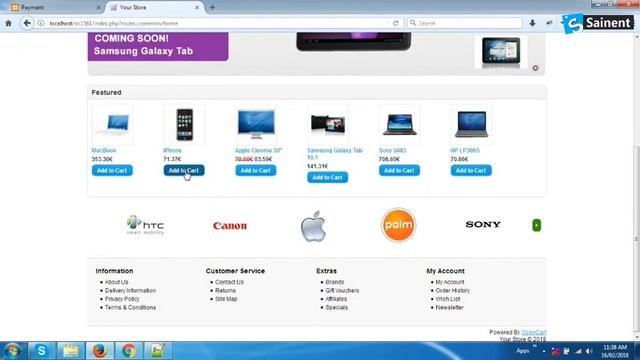Click the volume speaker tray icon

click(x=589, y=351)
